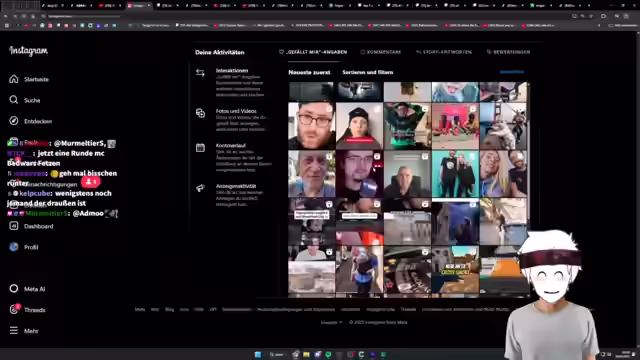Open the Dashboard icon in sidebar
This screenshot has height=360, width=640.
coord(14,226)
